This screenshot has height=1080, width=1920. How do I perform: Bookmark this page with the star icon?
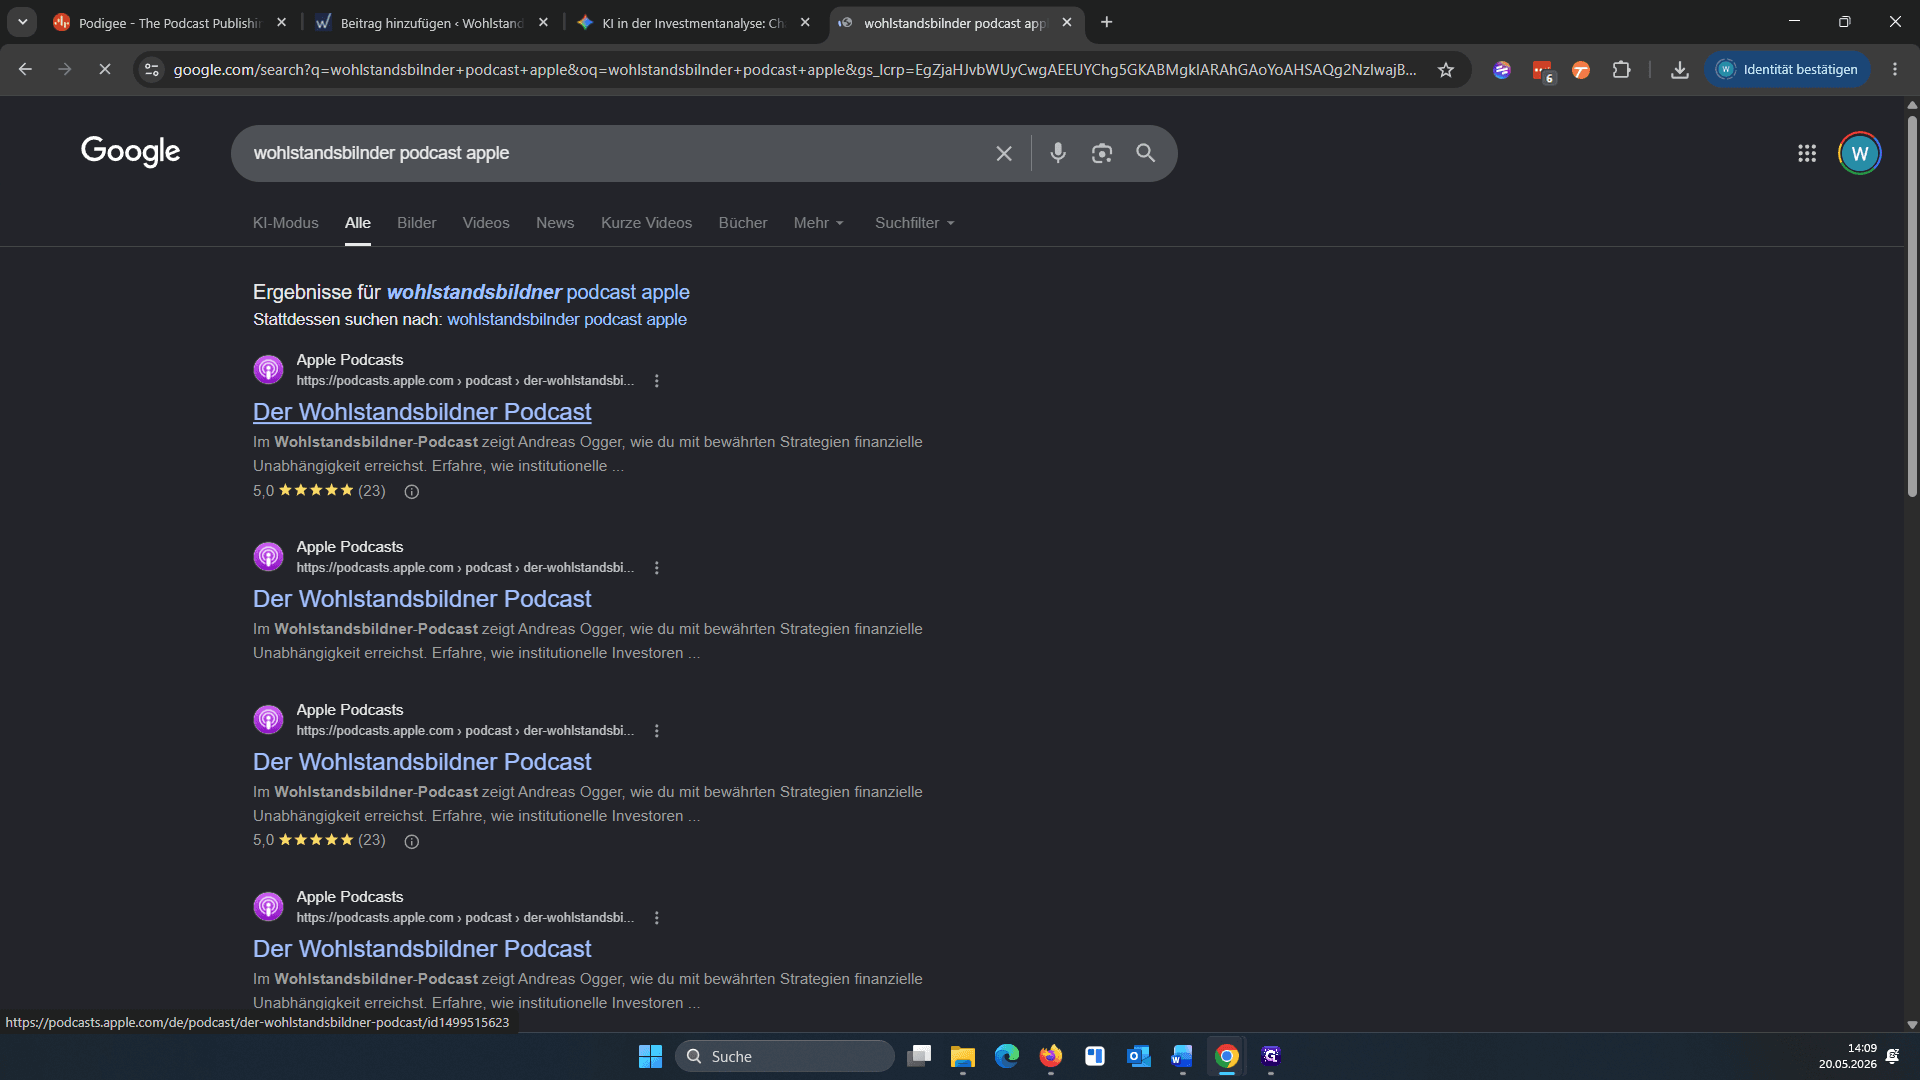pyautogui.click(x=1446, y=69)
